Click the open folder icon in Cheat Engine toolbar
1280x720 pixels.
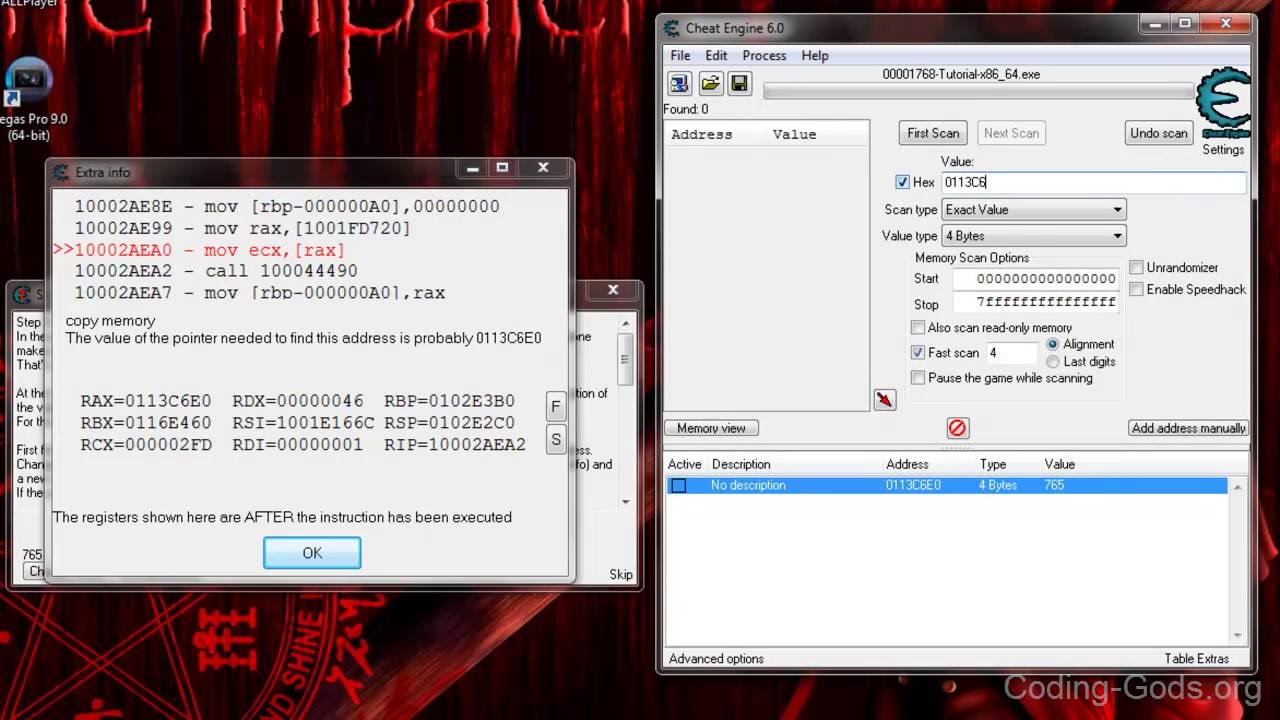pyautogui.click(x=710, y=83)
